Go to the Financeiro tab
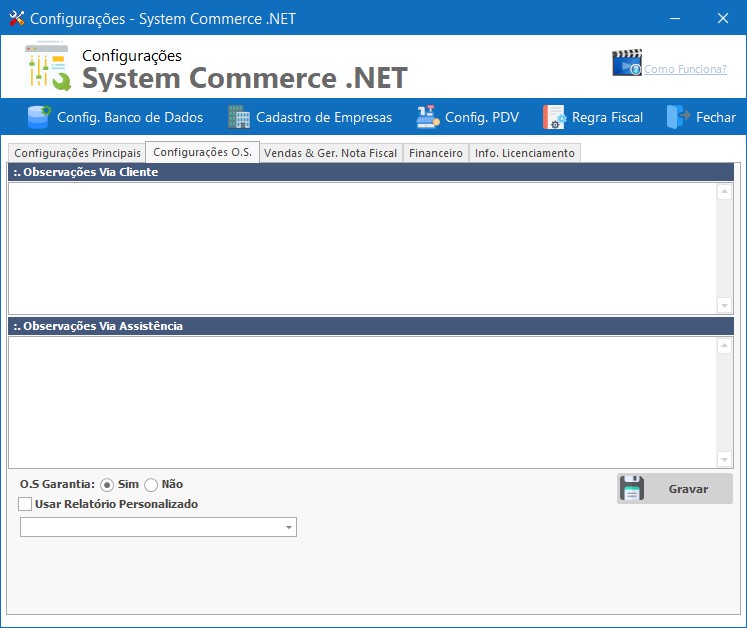The image size is (747, 628). 435,153
